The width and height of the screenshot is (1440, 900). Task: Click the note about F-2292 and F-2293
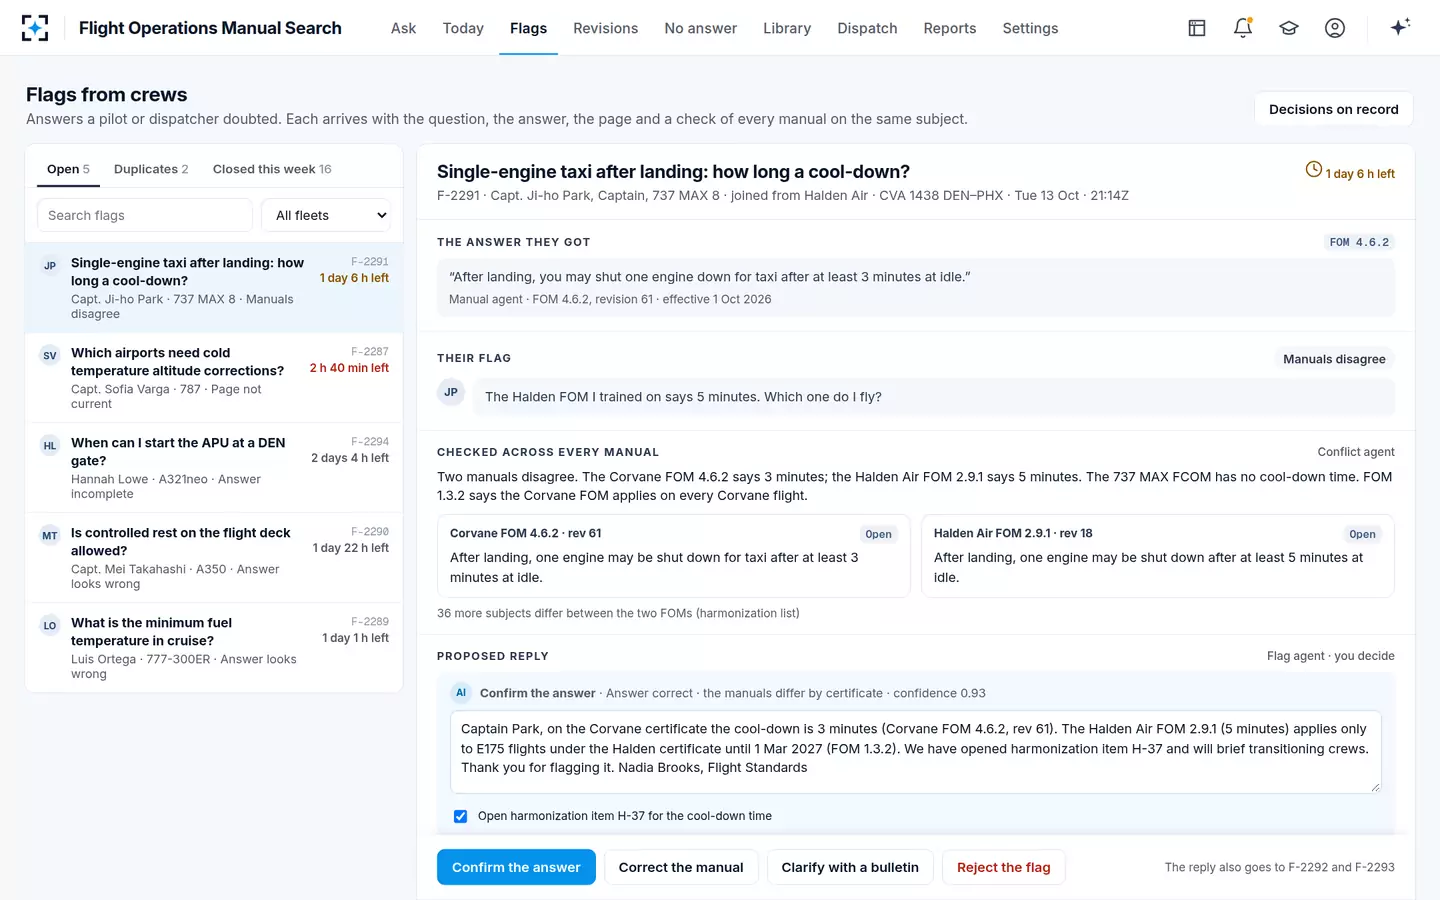1279,867
